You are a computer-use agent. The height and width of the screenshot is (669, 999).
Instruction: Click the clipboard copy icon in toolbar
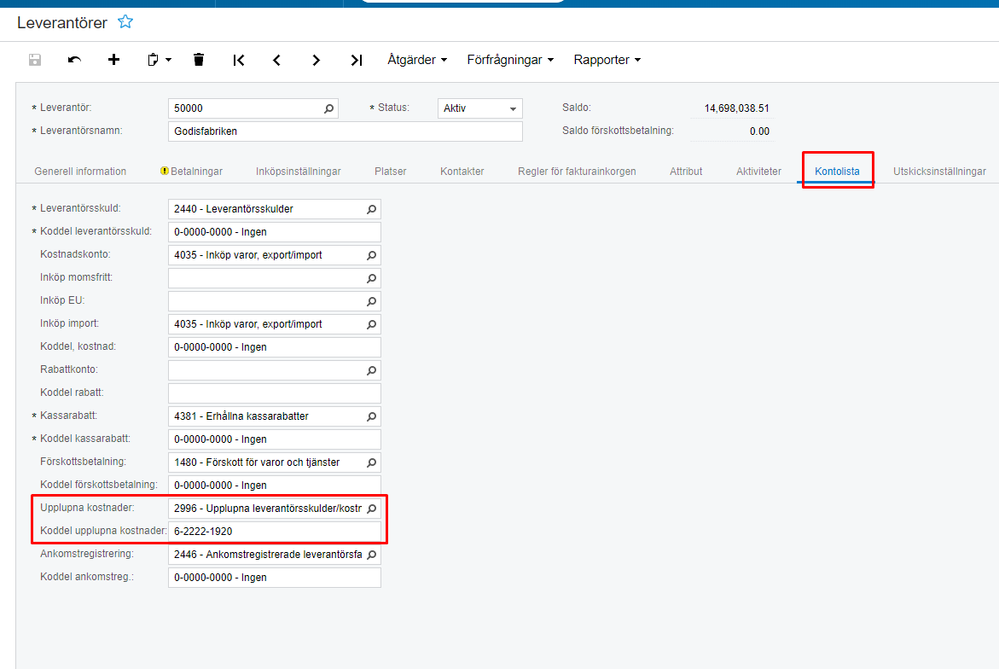pos(152,59)
